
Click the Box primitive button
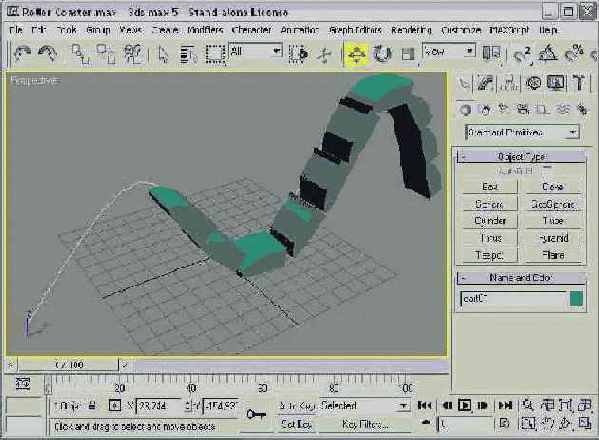click(490, 187)
